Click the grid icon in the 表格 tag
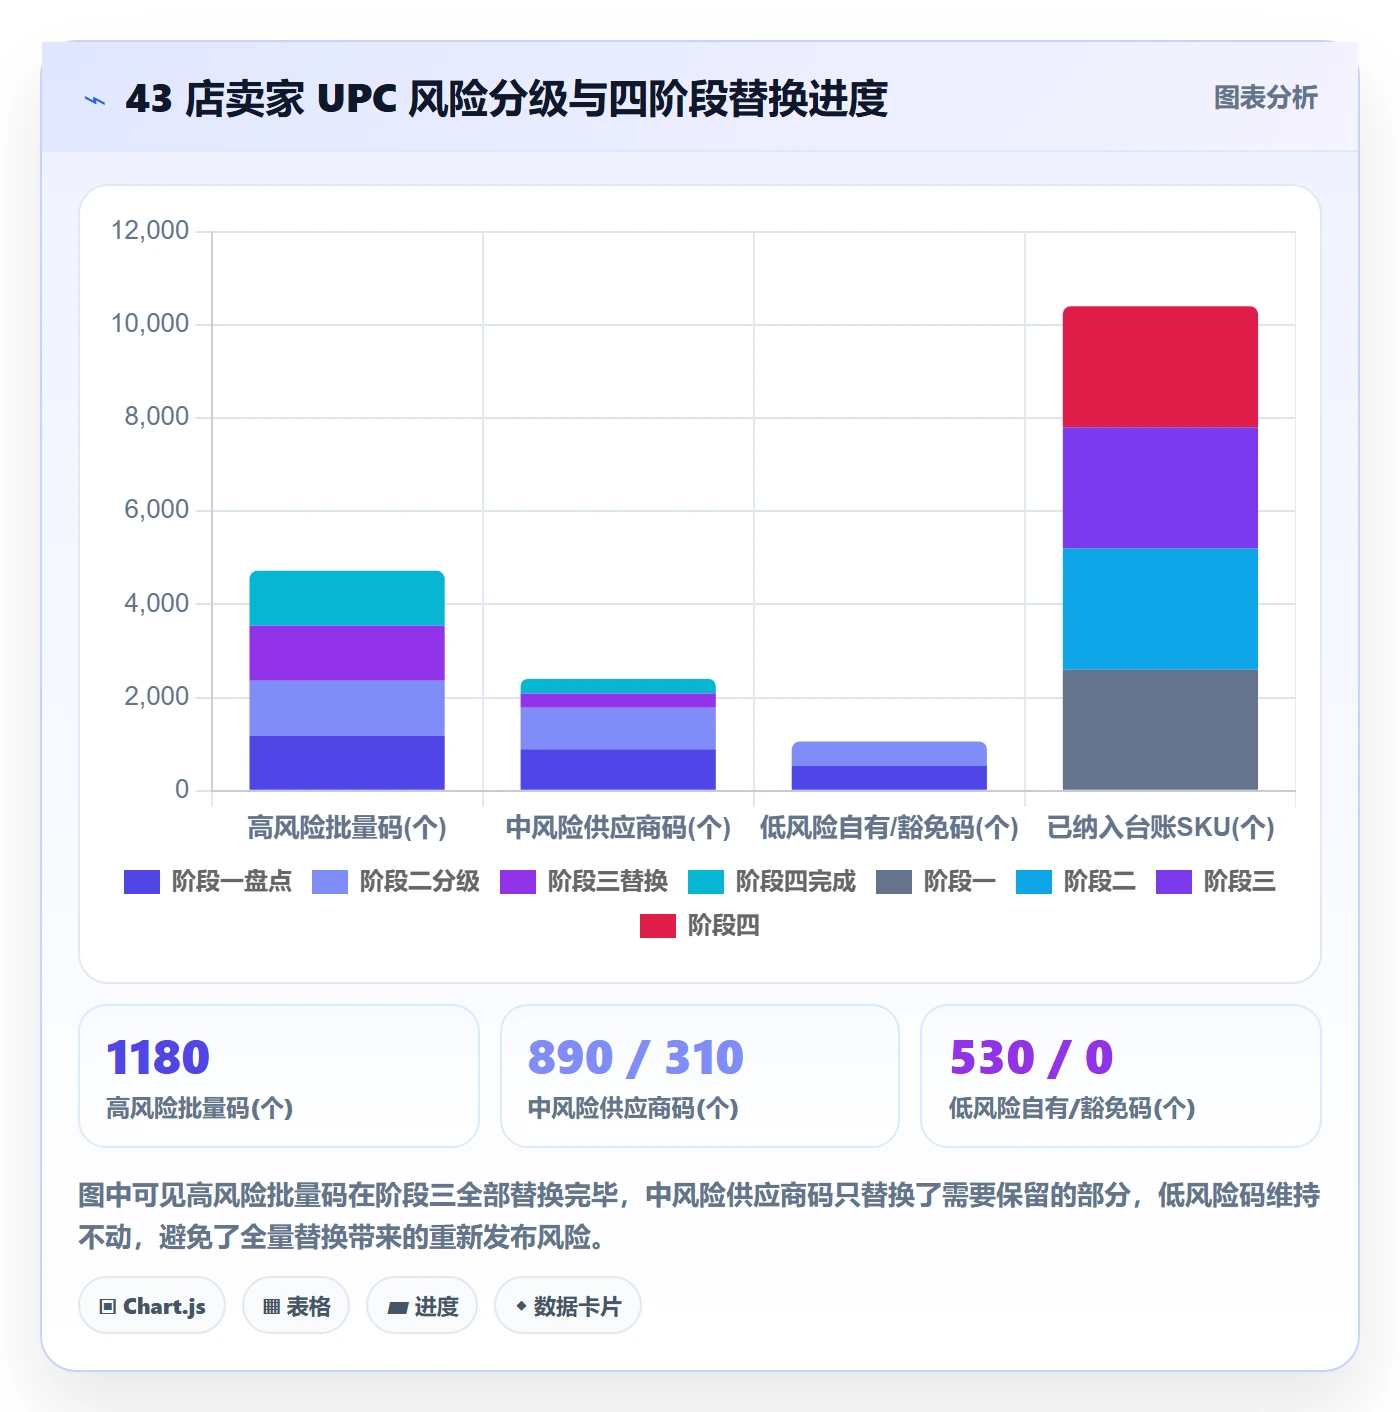 pyautogui.click(x=271, y=1306)
